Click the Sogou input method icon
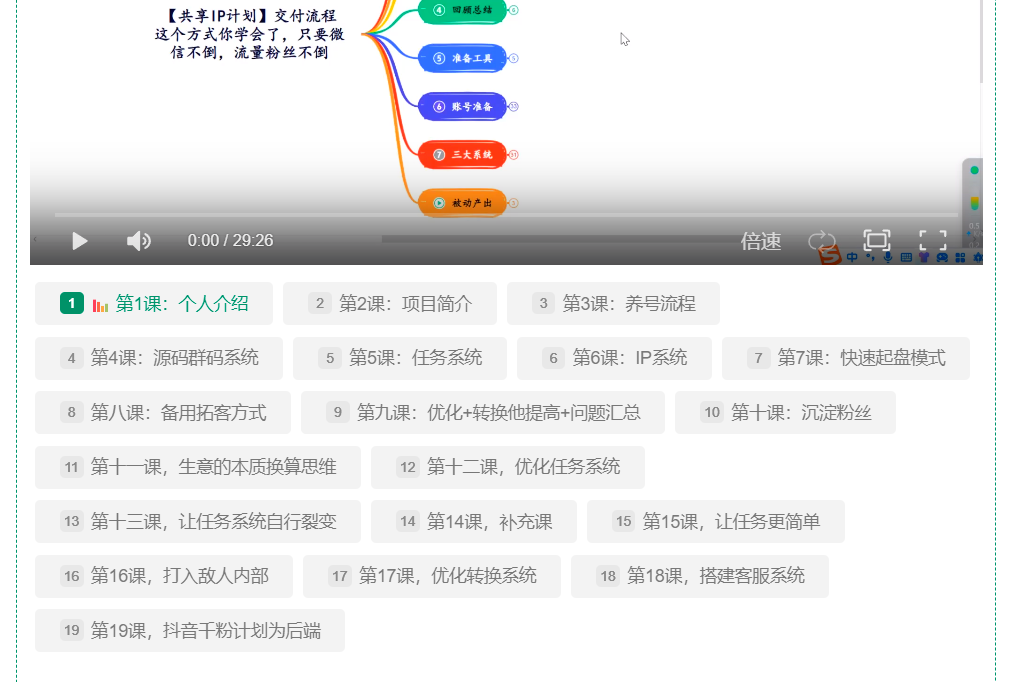This screenshot has width=1010, height=682. tap(830, 256)
